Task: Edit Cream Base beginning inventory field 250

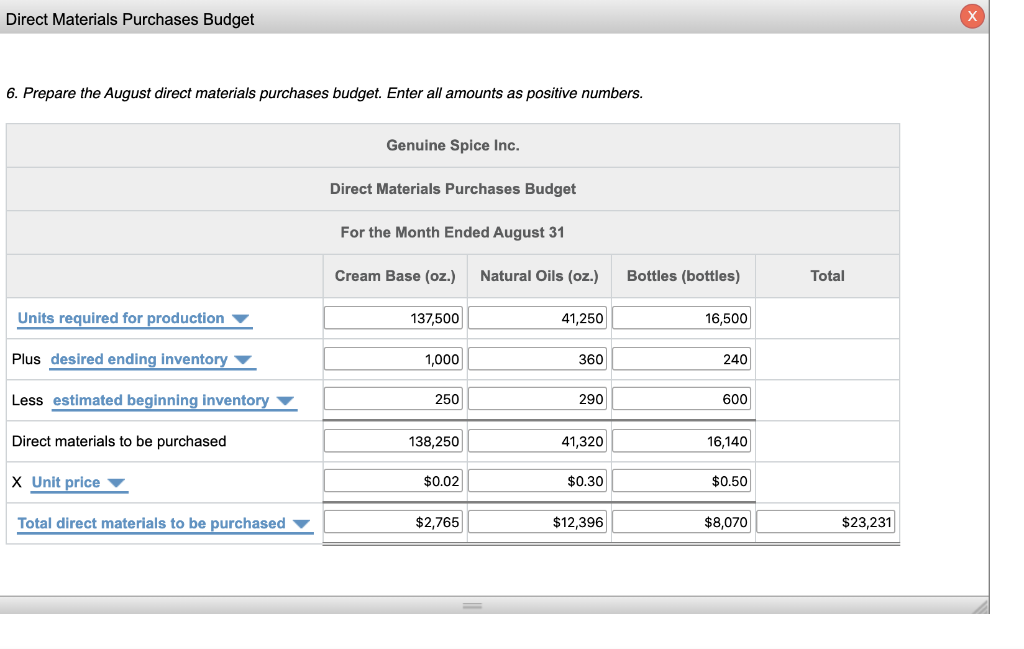Action: [393, 399]
